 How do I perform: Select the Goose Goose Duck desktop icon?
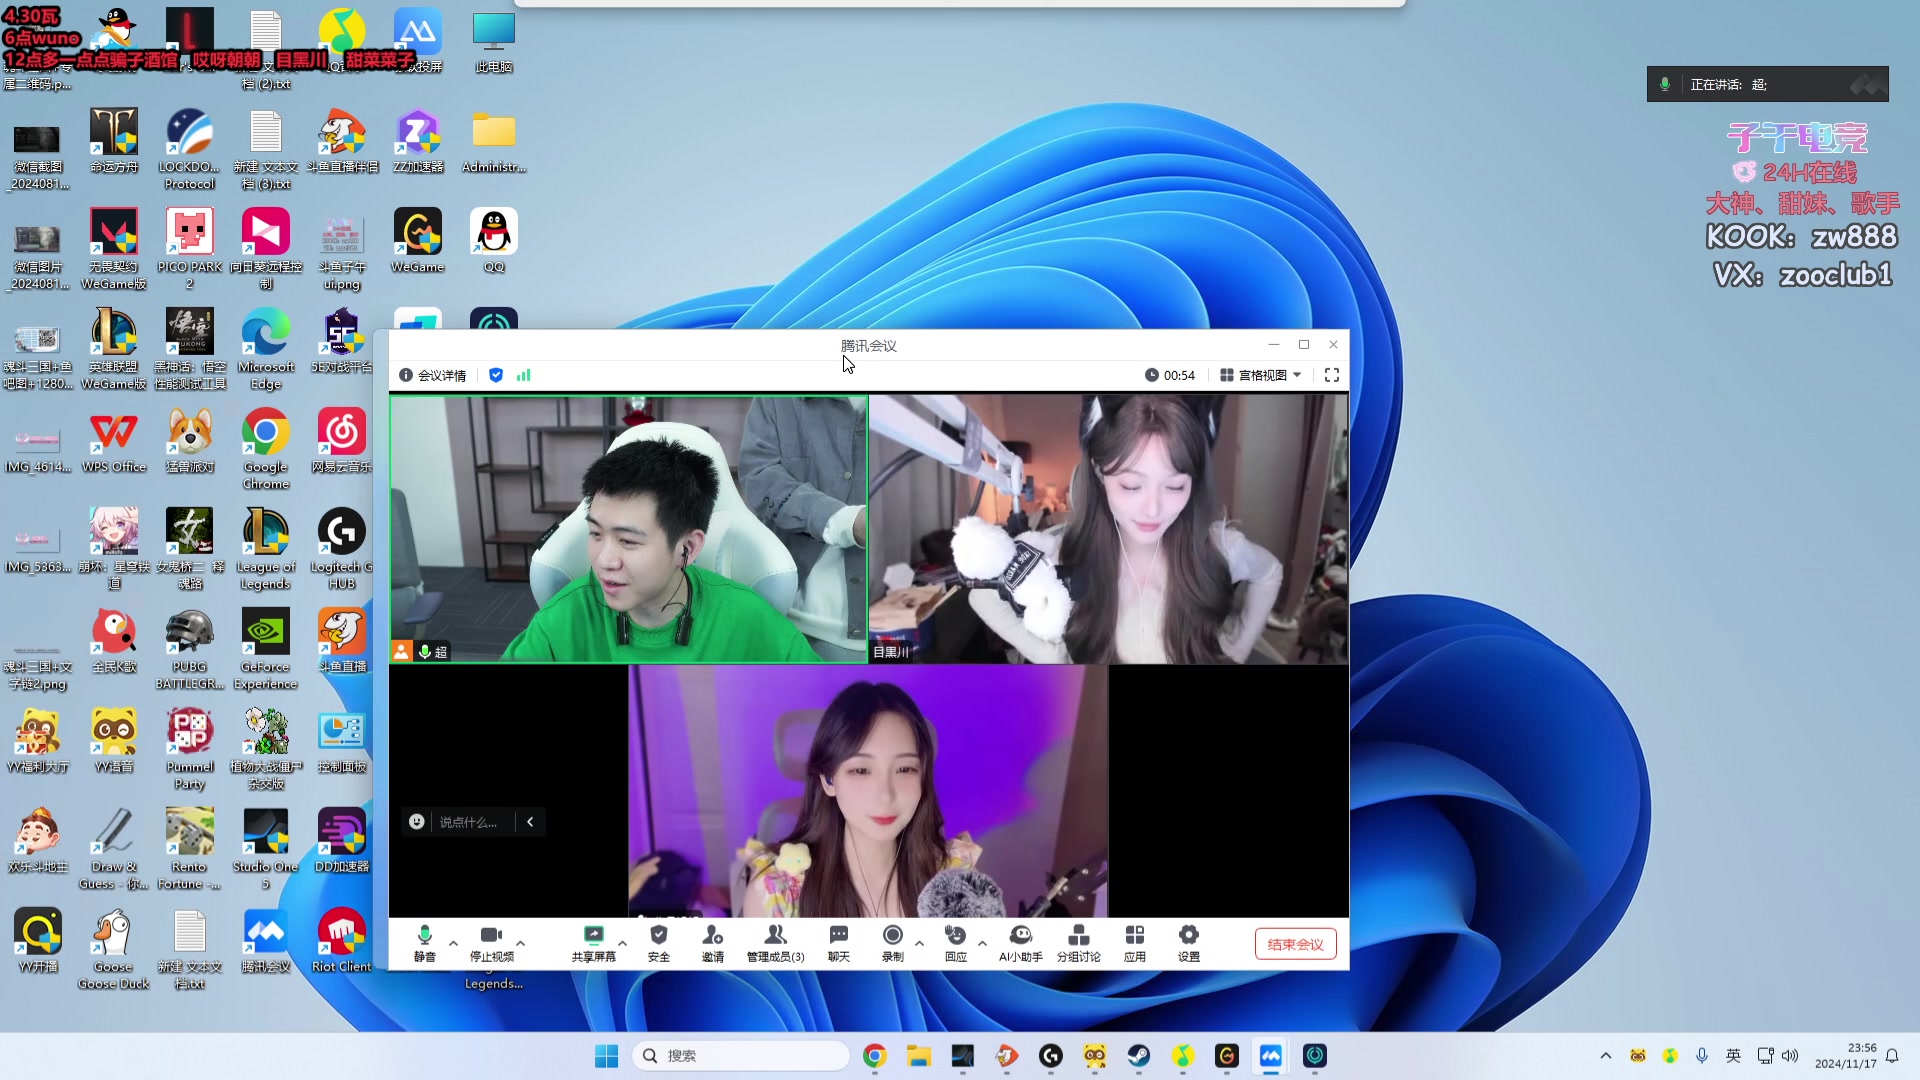113,949
